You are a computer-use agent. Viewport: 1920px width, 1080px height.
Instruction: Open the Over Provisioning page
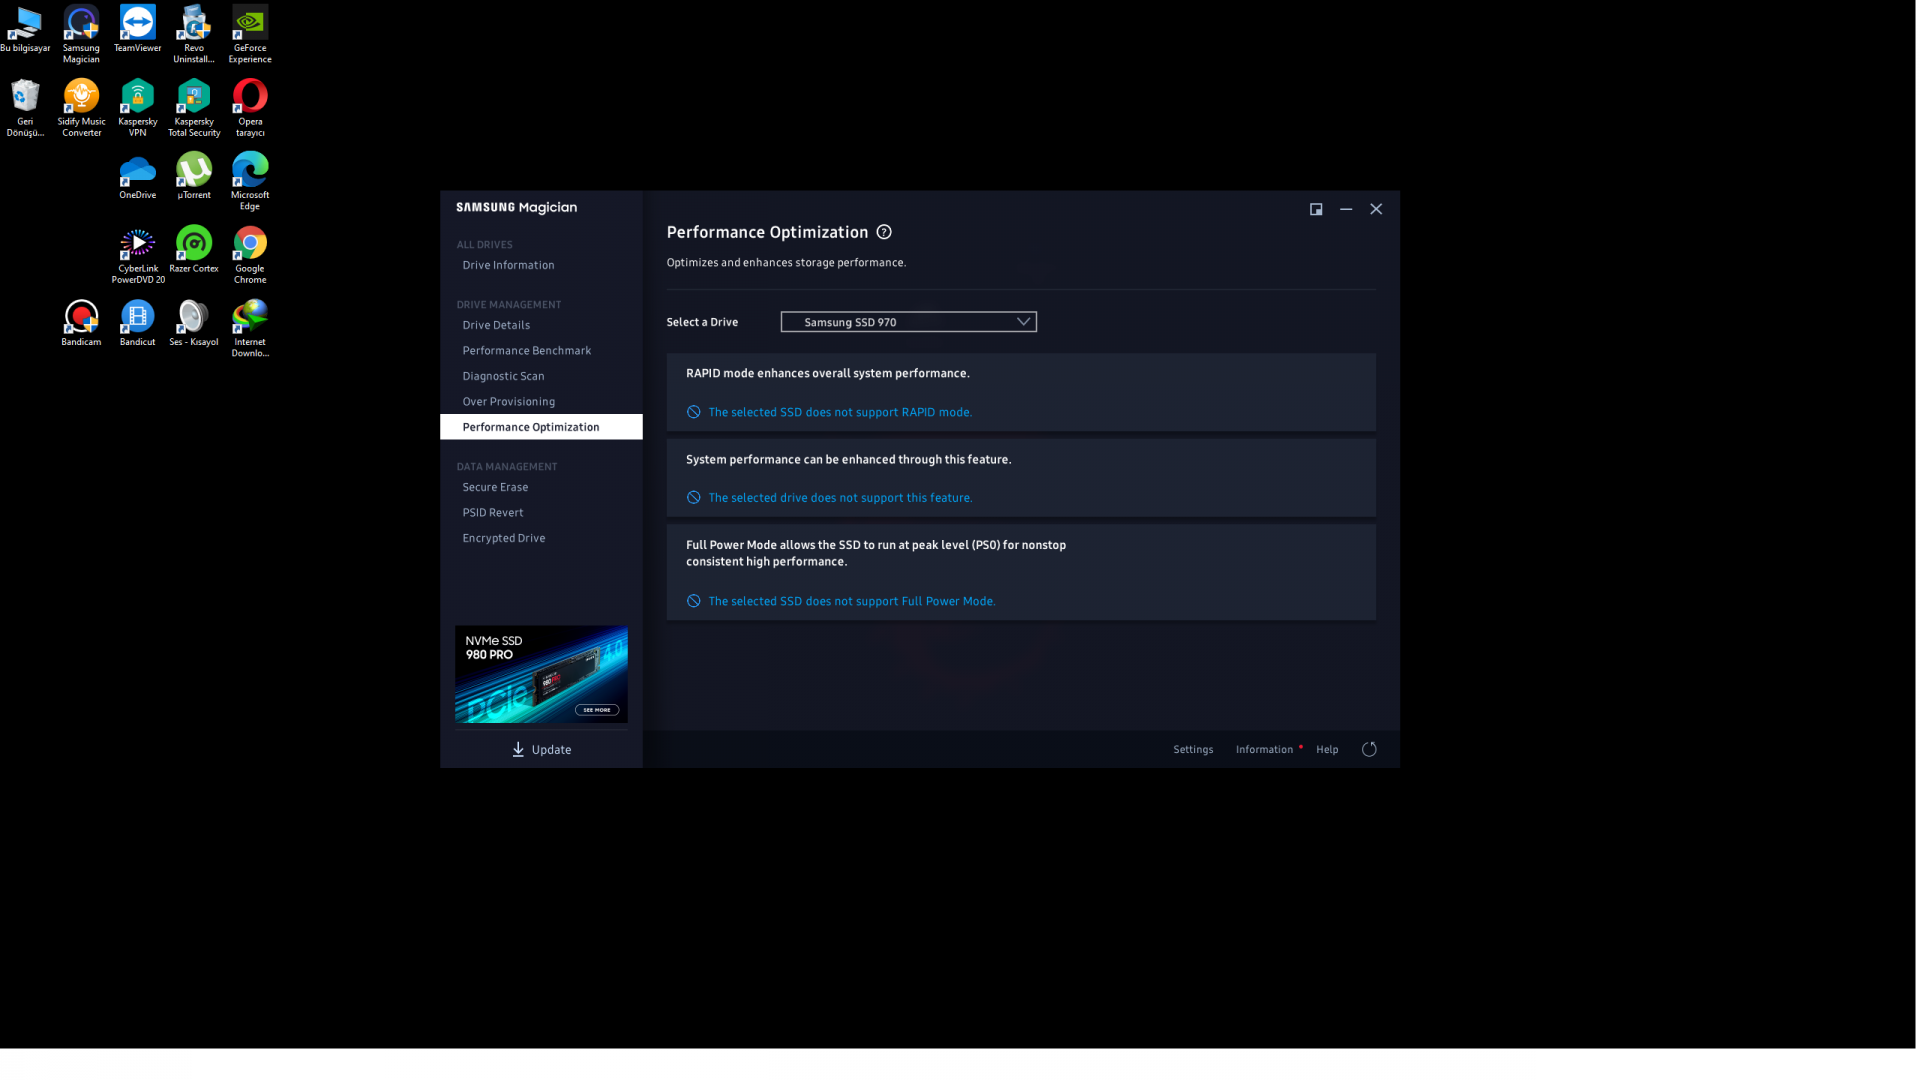tap(508, 402)
